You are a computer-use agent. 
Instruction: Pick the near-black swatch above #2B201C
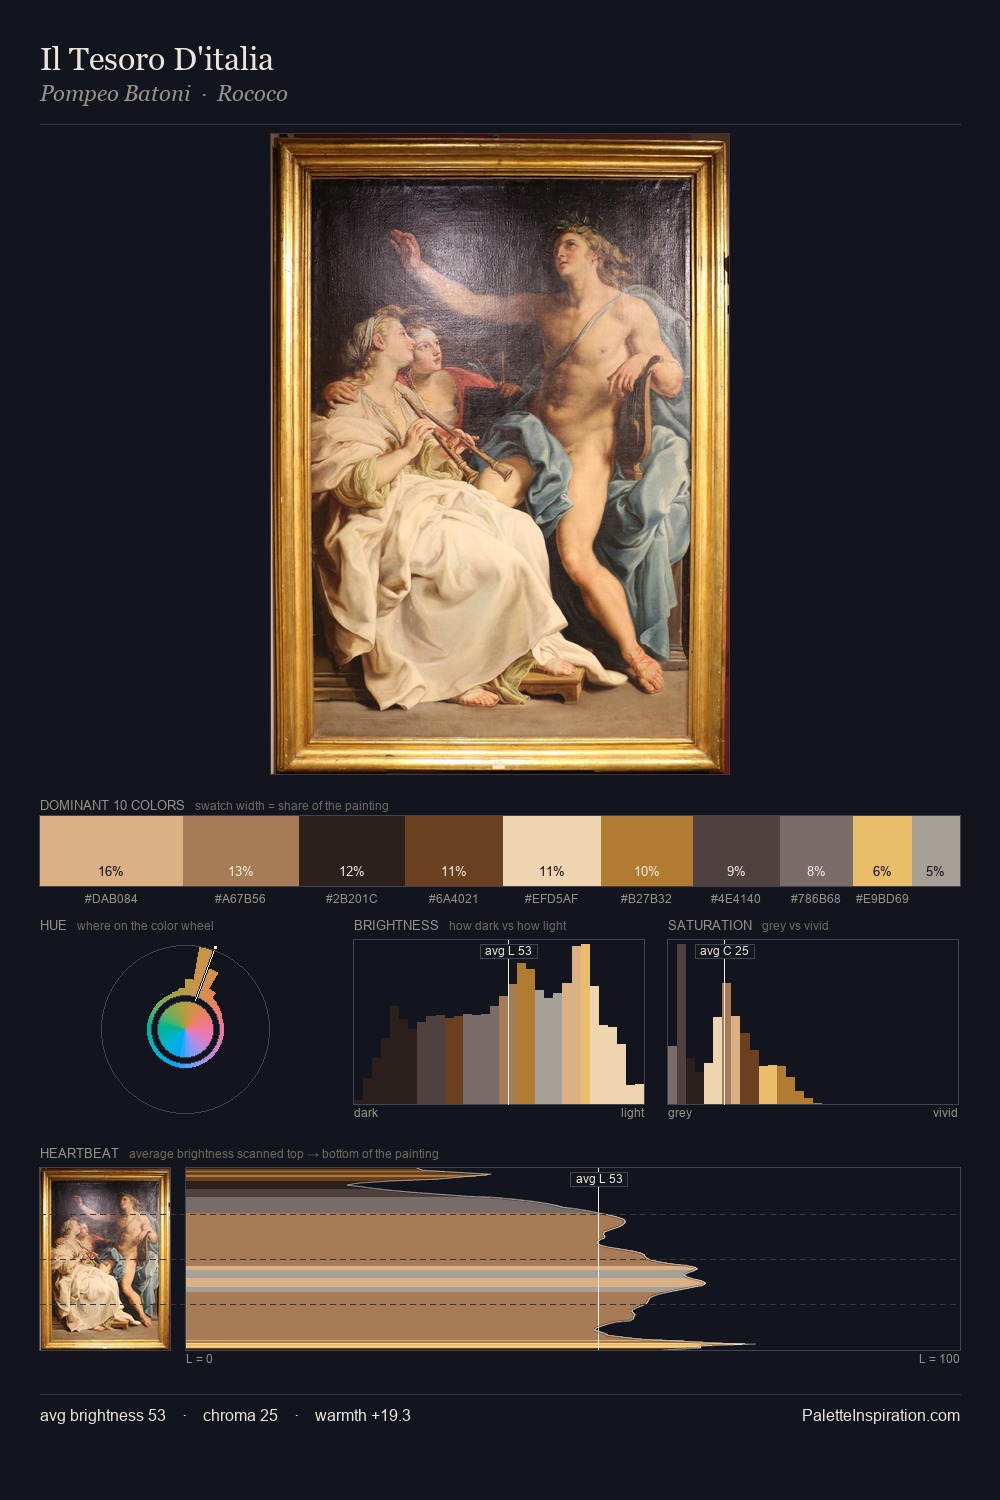pos(352,851)
